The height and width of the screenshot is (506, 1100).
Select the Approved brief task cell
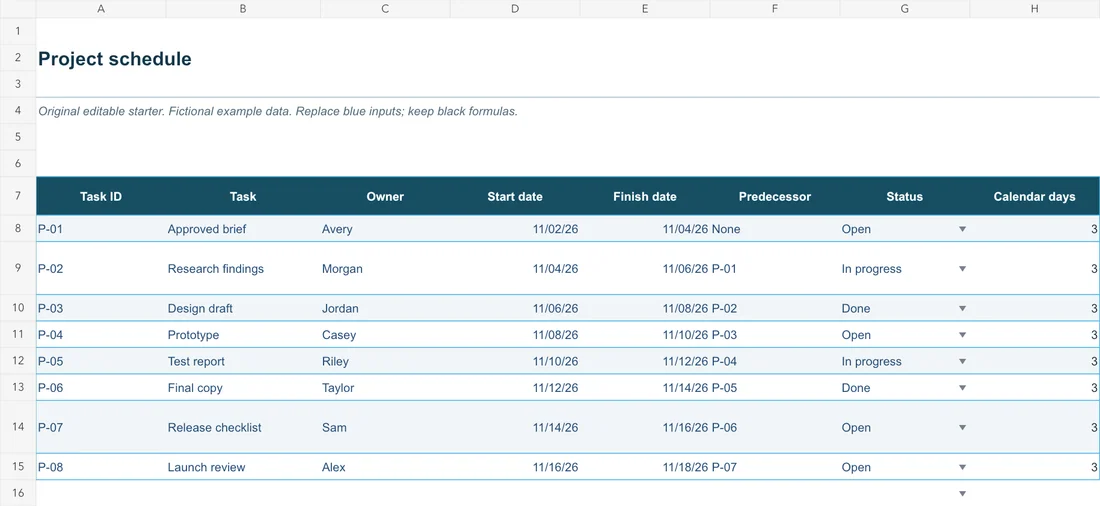(243, 229)
